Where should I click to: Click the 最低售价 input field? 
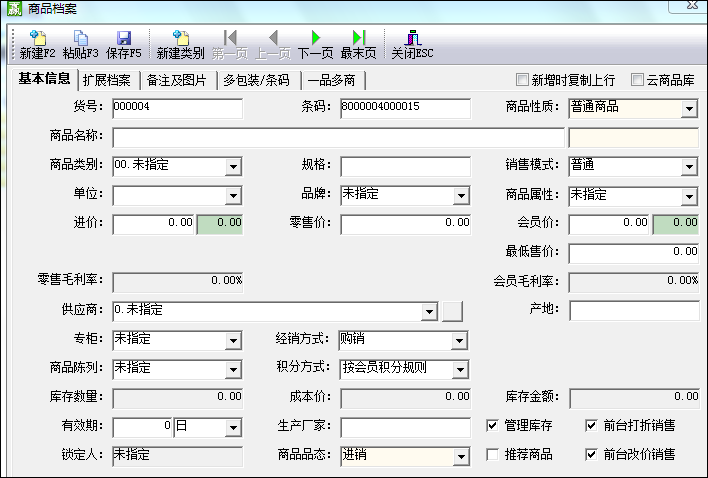click(633, 253)
